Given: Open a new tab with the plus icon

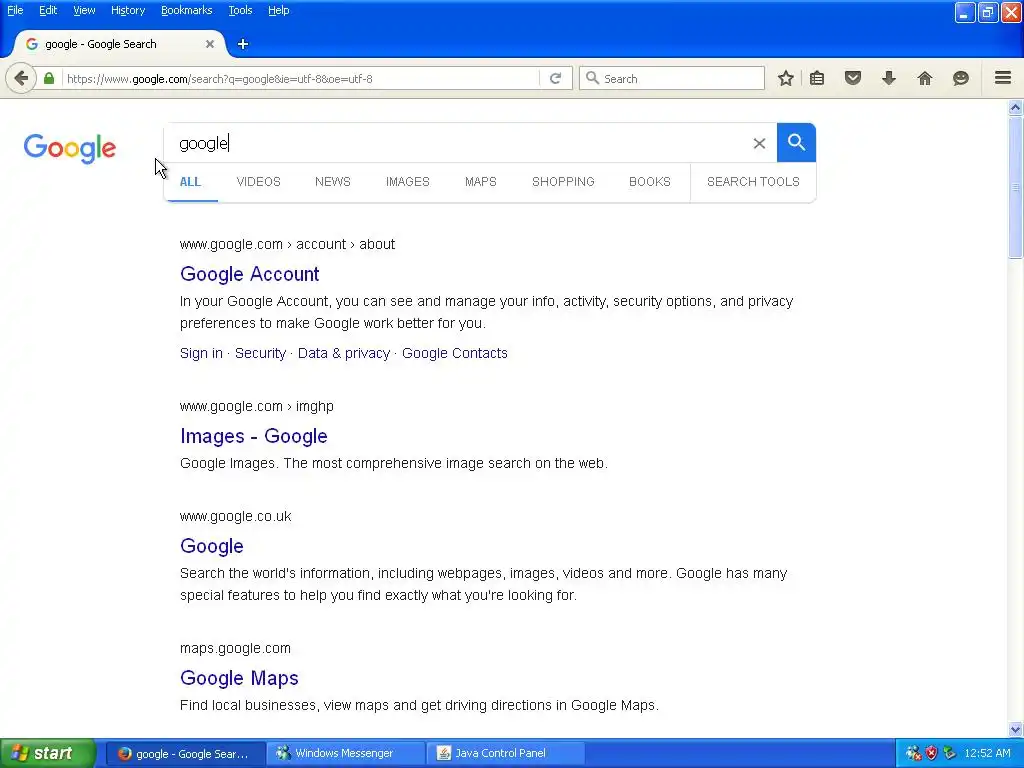Looking at the screenshot, I should 243,44.
